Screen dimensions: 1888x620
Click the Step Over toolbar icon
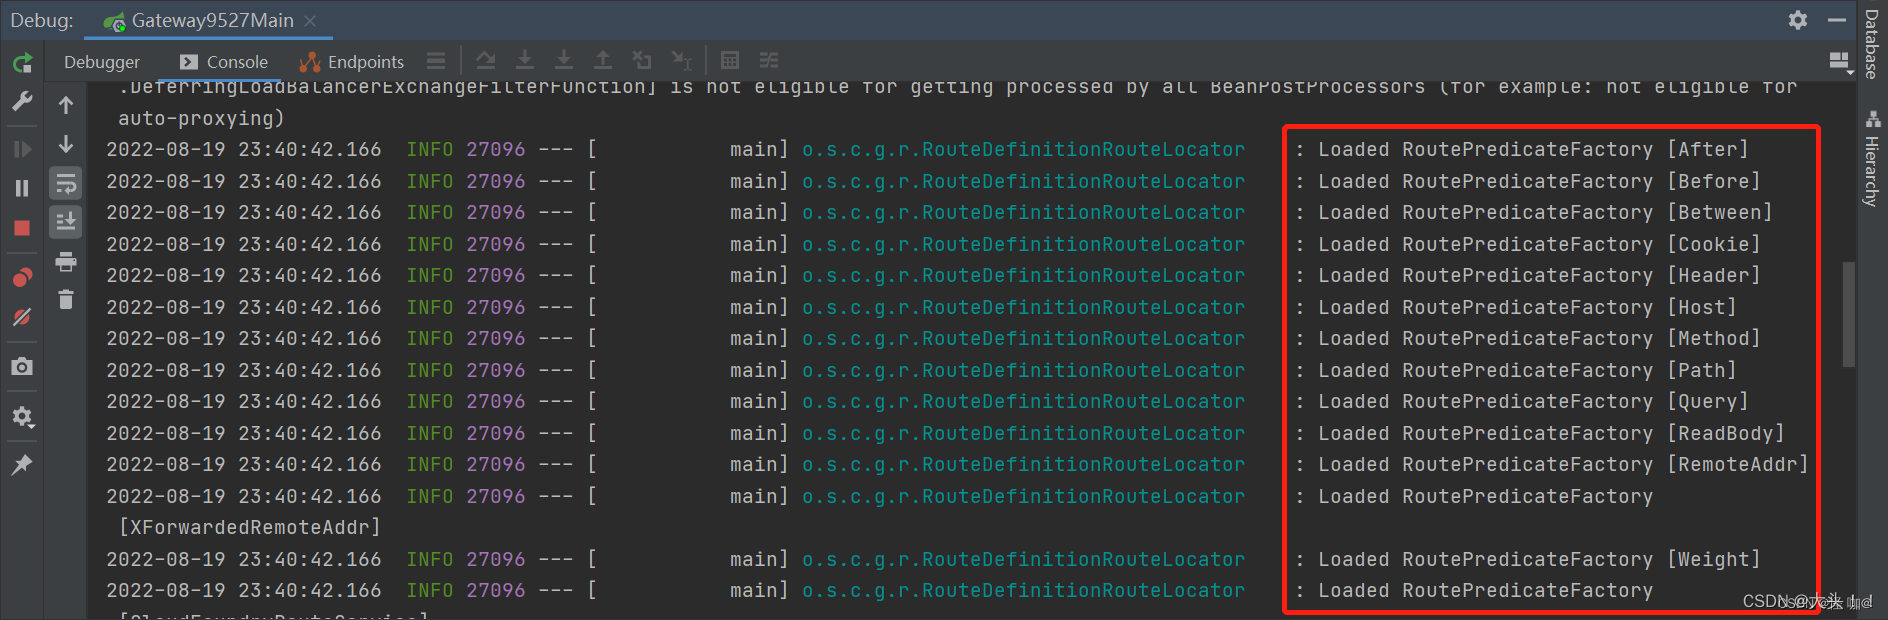coord(486,61)
